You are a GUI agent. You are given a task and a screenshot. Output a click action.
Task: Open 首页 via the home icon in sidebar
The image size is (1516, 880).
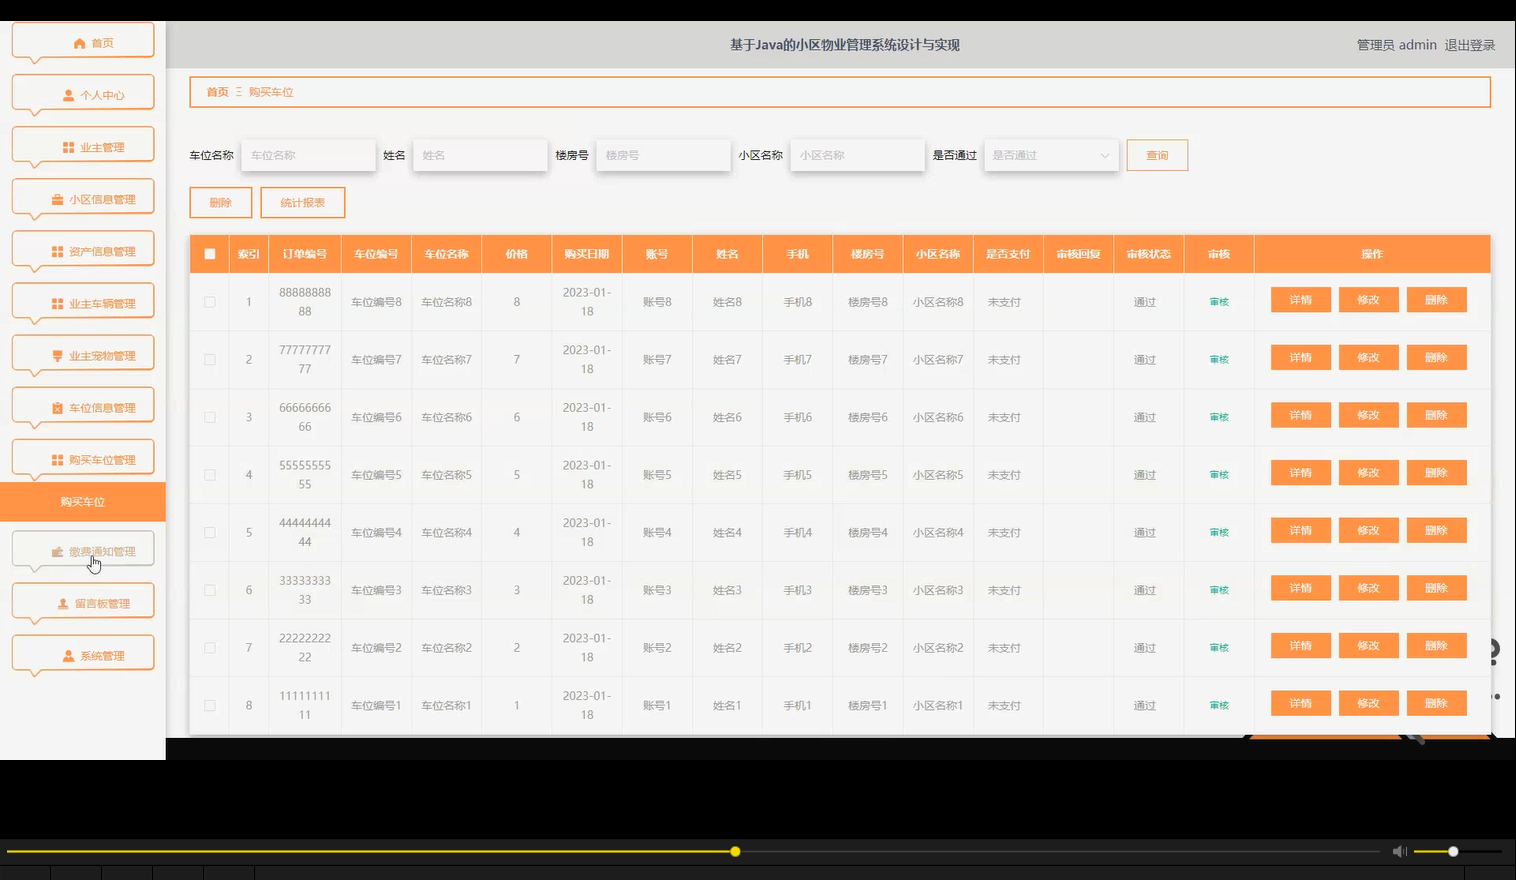click(80, 43)
